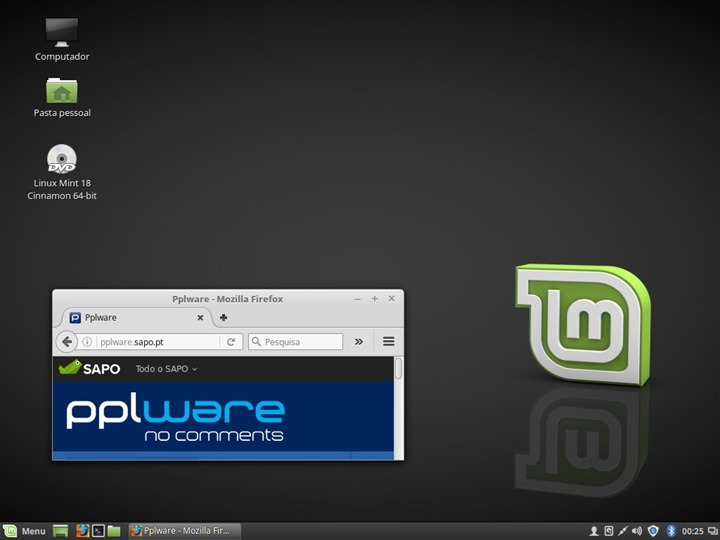Open a new tab with plus button

click(x=224, y=317)
